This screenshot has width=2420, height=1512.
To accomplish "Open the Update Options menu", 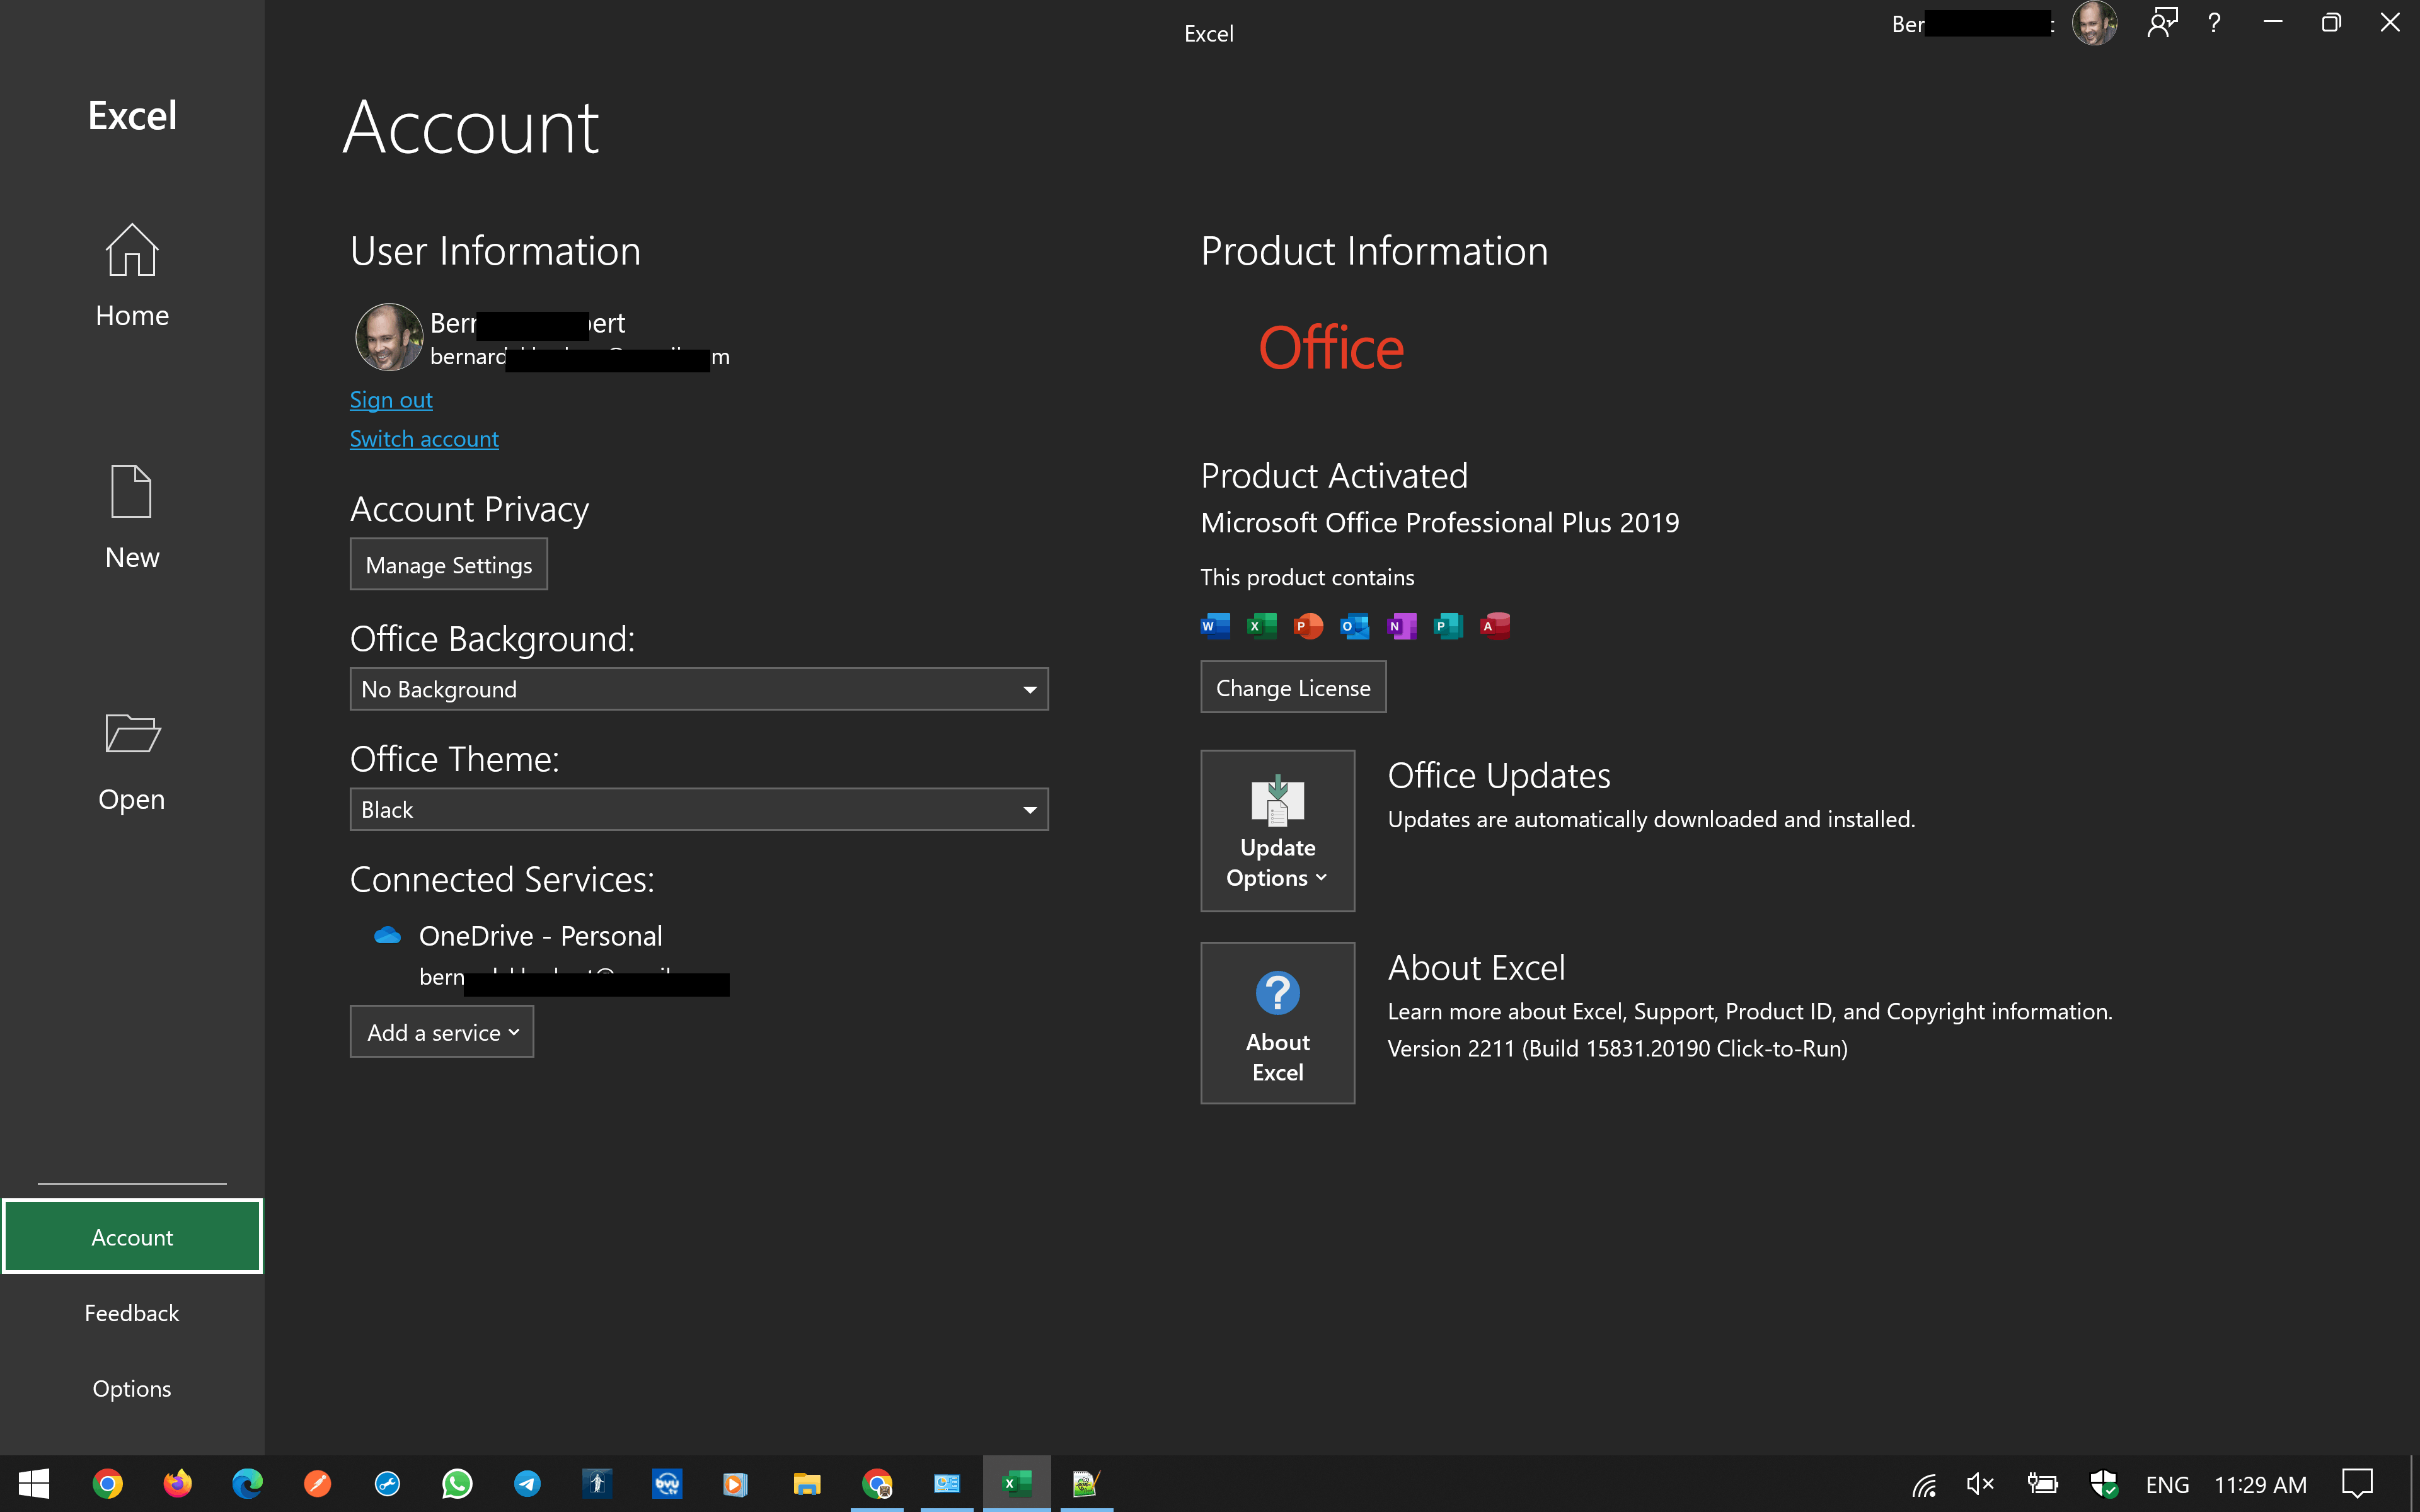I will (x=1278, y=831).
